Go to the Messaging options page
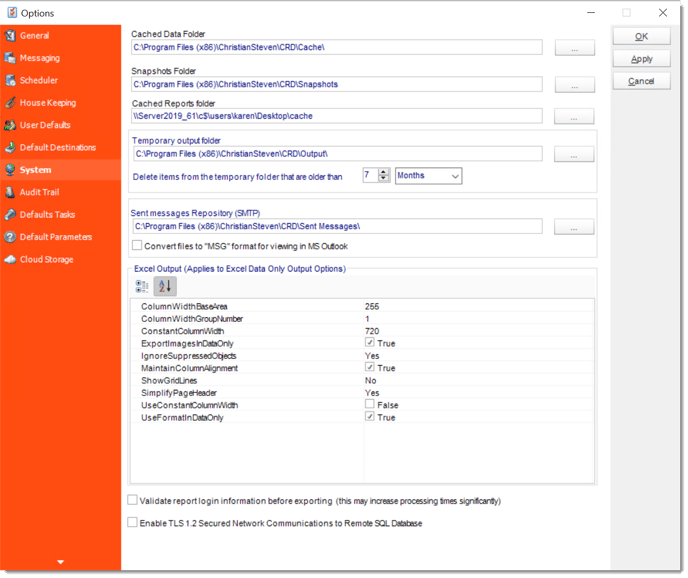 (x=40, y=58)
